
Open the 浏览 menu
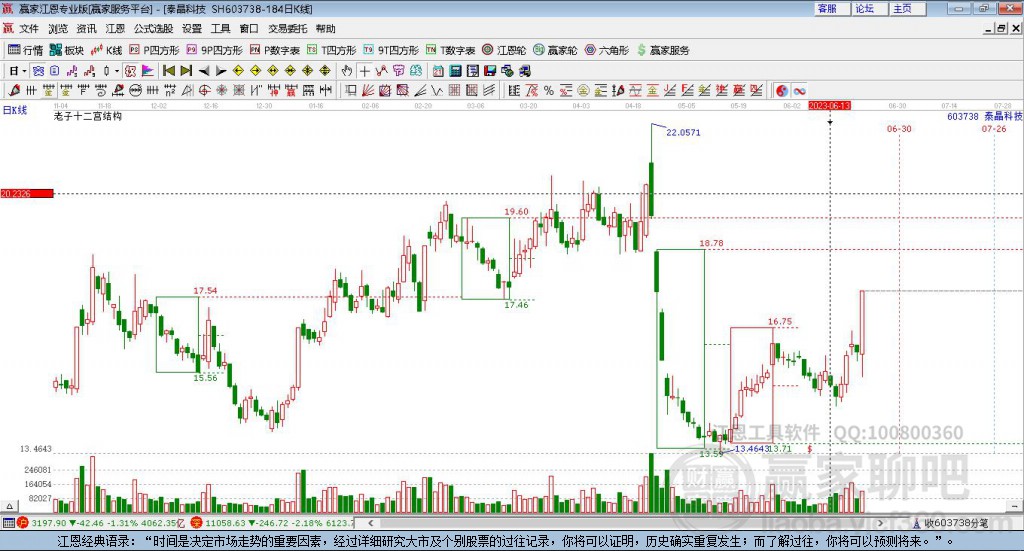pyautogui.click(x=57, y=29)
